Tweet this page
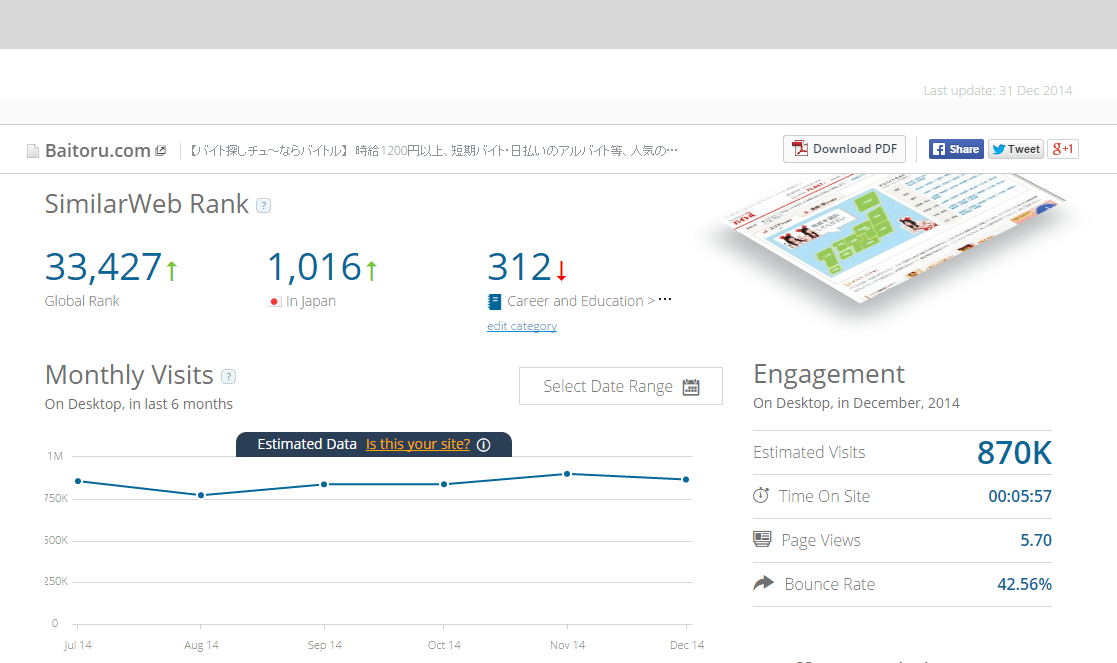 click(1016, 149)
